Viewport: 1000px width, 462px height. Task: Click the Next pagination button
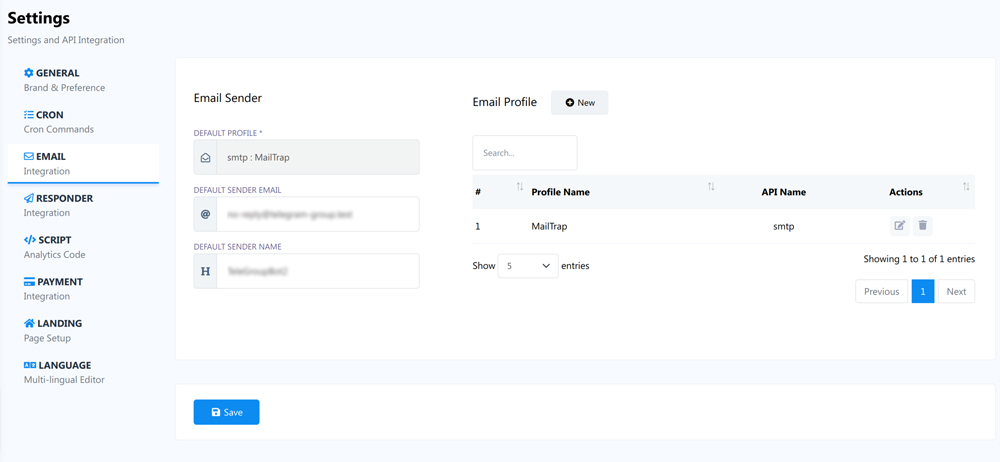pyautogui.click(x=956, y=292)
